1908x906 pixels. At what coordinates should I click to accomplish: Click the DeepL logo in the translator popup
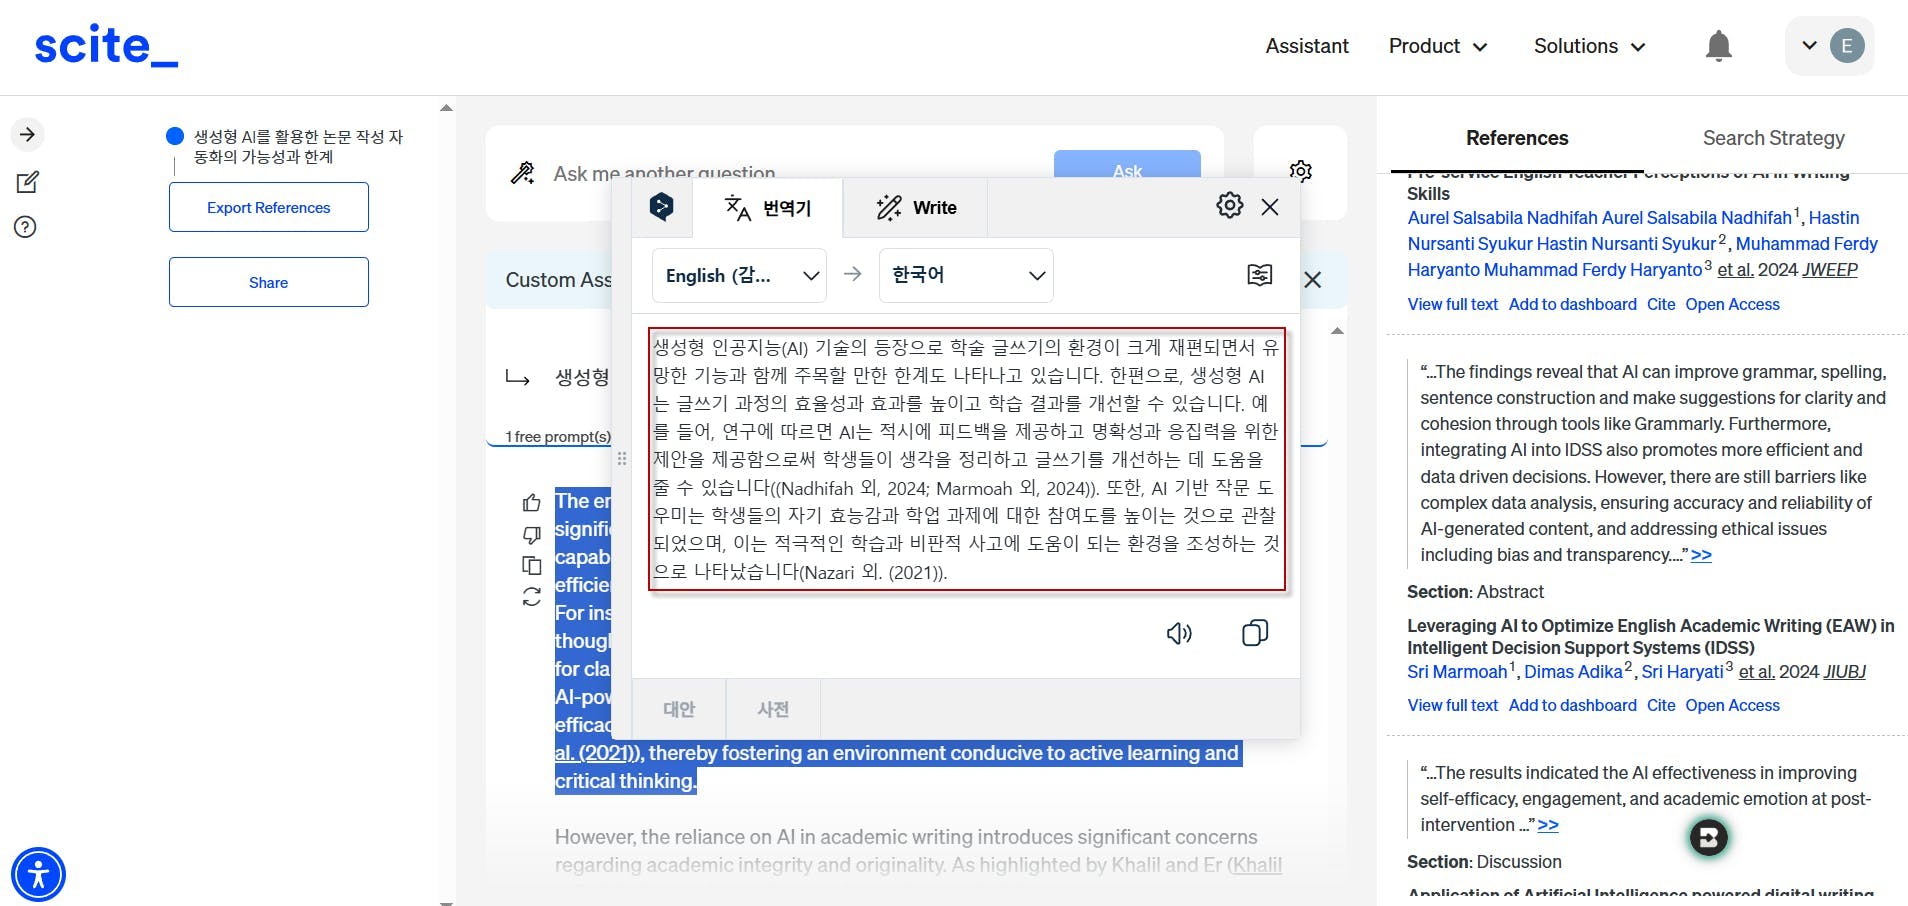(x=661, y=207)
